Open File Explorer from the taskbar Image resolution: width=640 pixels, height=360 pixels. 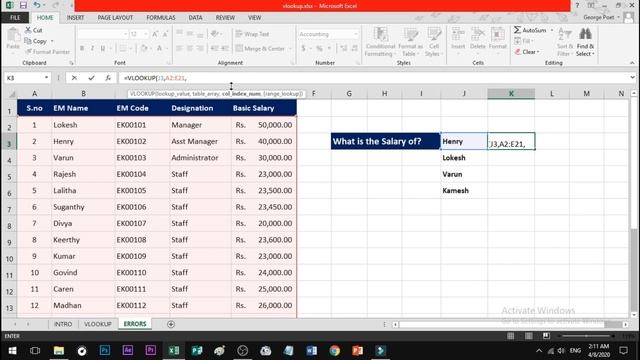click(59, 351)
